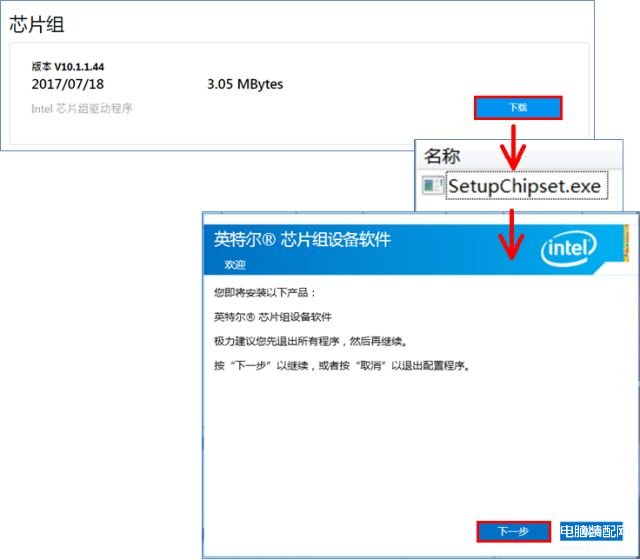The image size is (640, 560).
Task: Click the 英特尔® 芯片组设备软件 installer title
Action: (302, 239)
